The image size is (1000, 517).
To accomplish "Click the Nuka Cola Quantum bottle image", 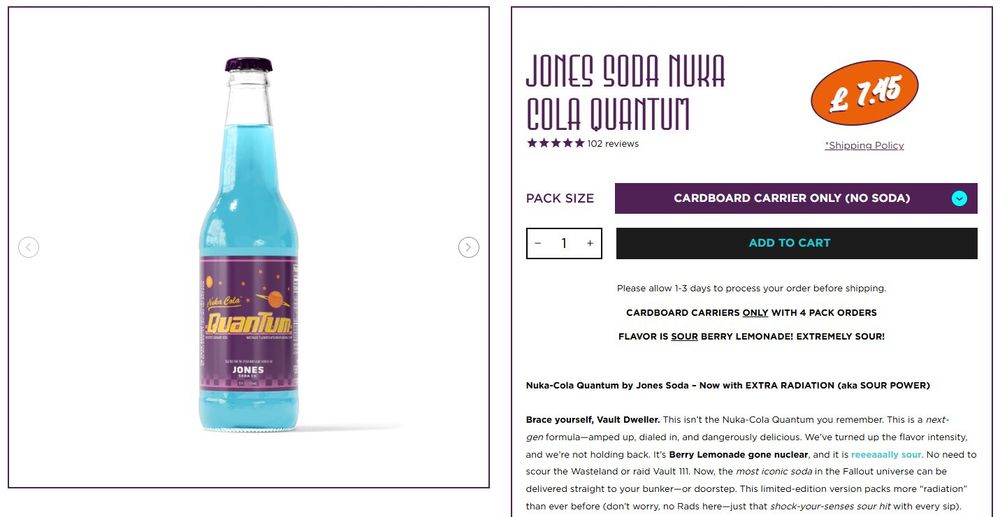I will (x=249, y=245).
